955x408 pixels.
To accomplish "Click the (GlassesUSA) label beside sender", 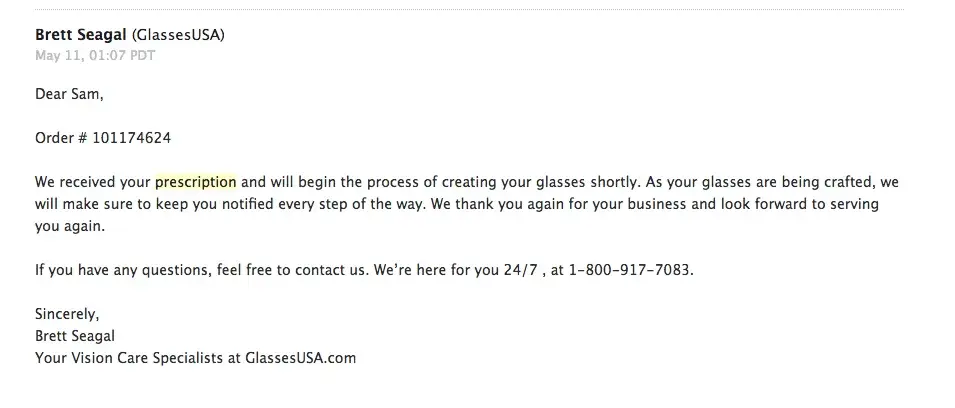I will [x=178, y=35].
